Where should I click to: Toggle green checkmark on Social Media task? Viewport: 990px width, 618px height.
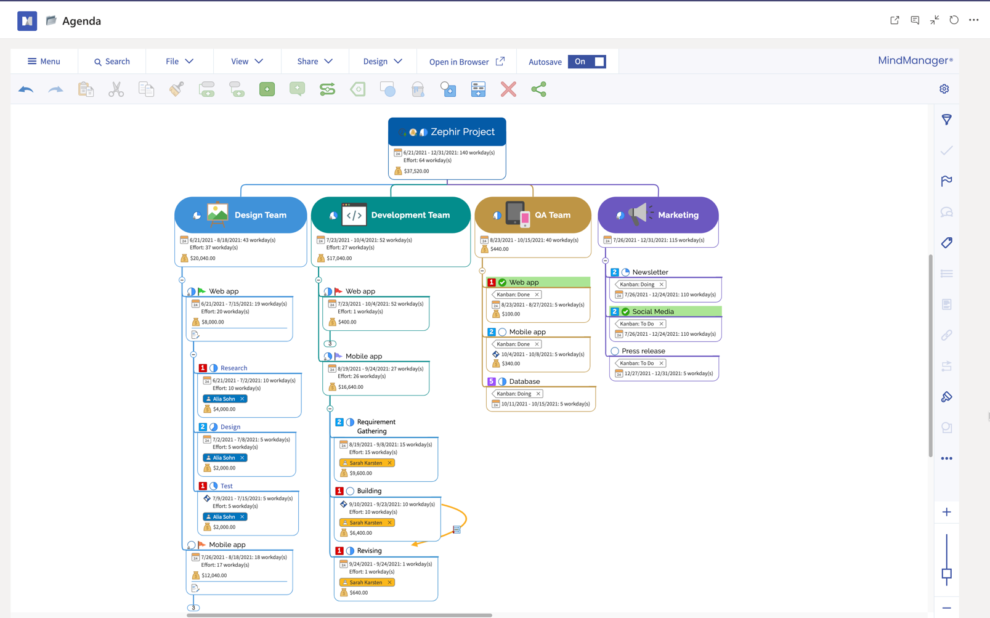pyautogui.click(x=626, y=312)
